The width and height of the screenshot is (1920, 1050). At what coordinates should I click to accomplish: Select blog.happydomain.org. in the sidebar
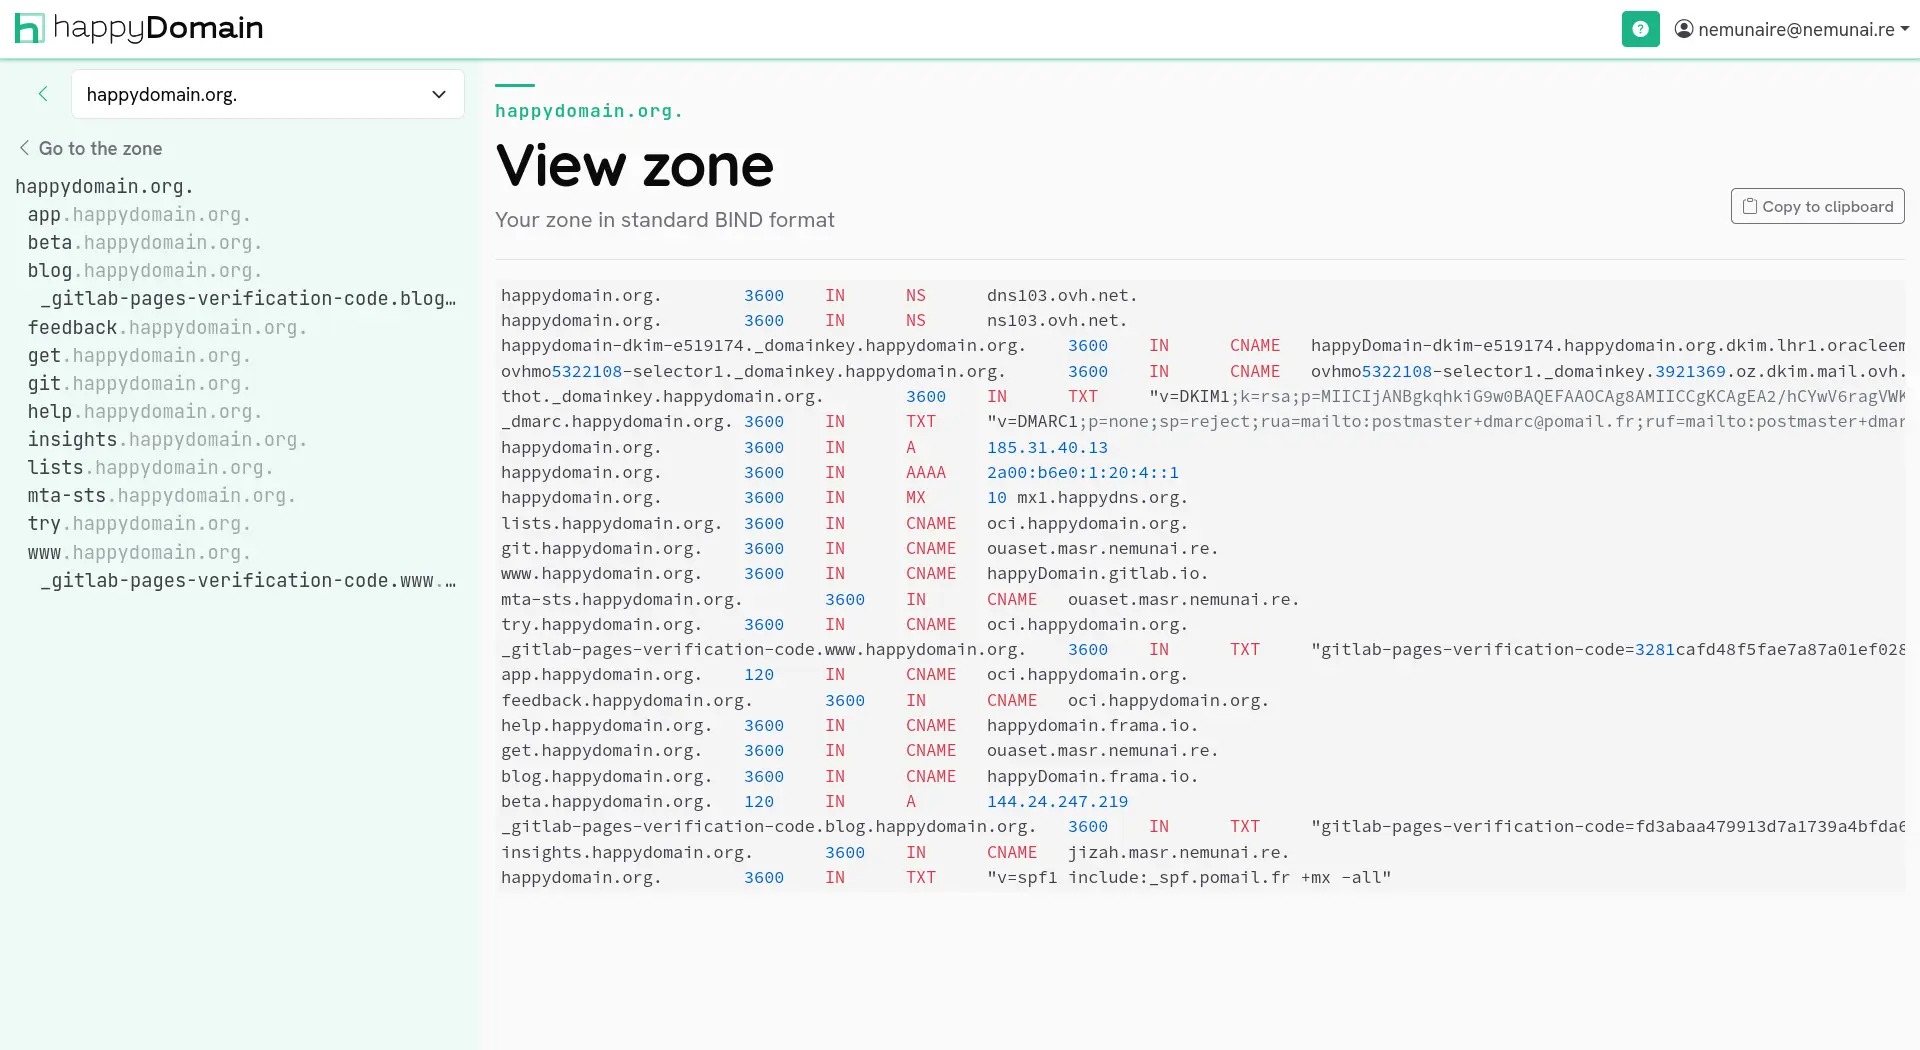(x=145, y=270)
